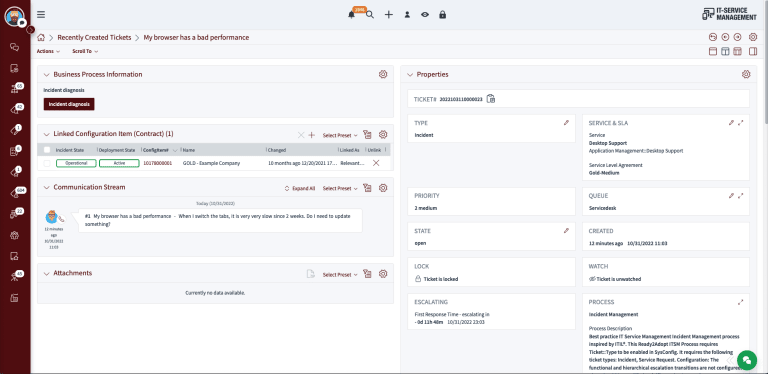
Task: Open the hamburger main menu
Action: pyautogui.click(x=41, y=15)
